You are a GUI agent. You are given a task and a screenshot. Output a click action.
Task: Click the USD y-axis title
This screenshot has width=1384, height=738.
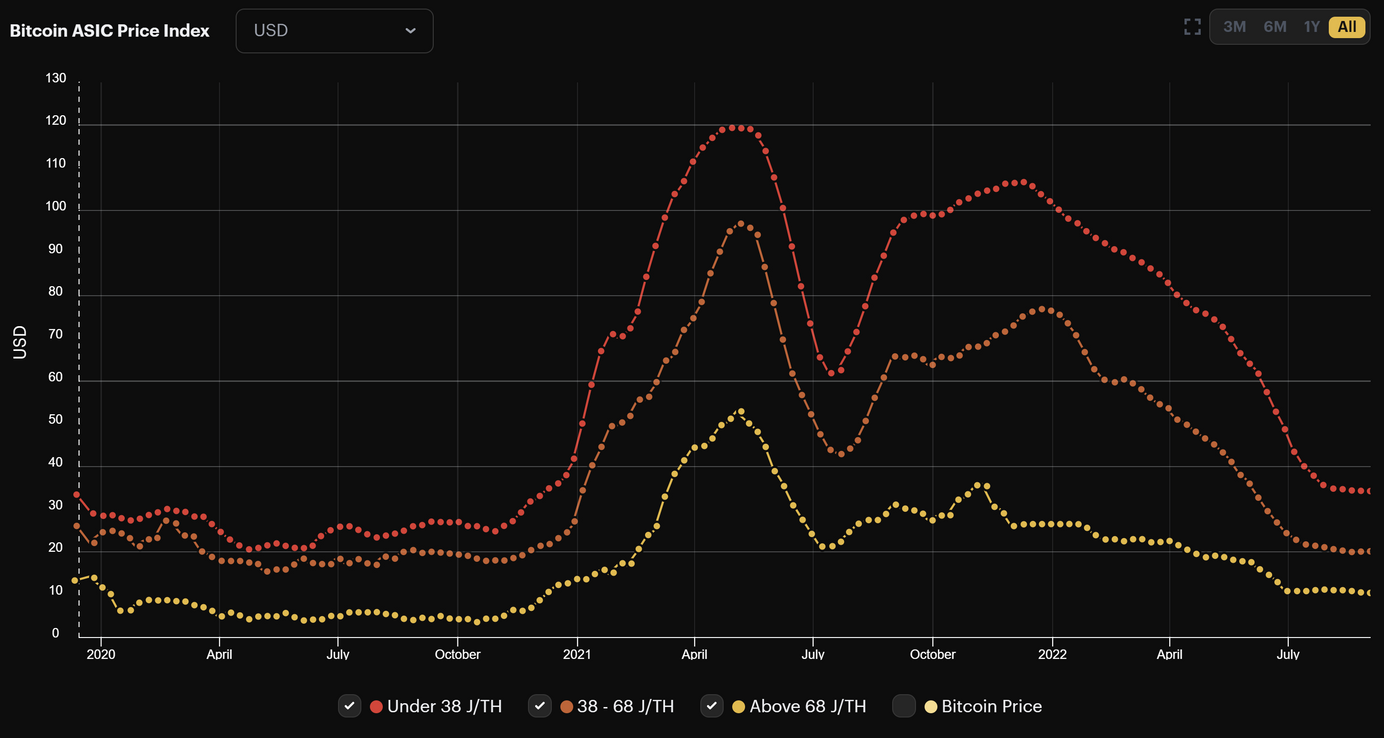(20, 342)
